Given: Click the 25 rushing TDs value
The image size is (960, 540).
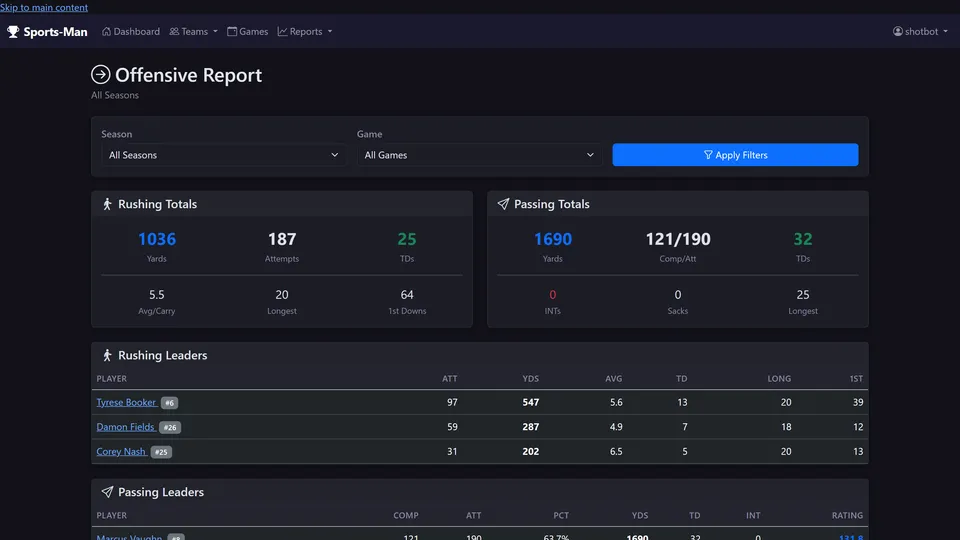Looking at the screenshot, I should [x=407, y=239].
